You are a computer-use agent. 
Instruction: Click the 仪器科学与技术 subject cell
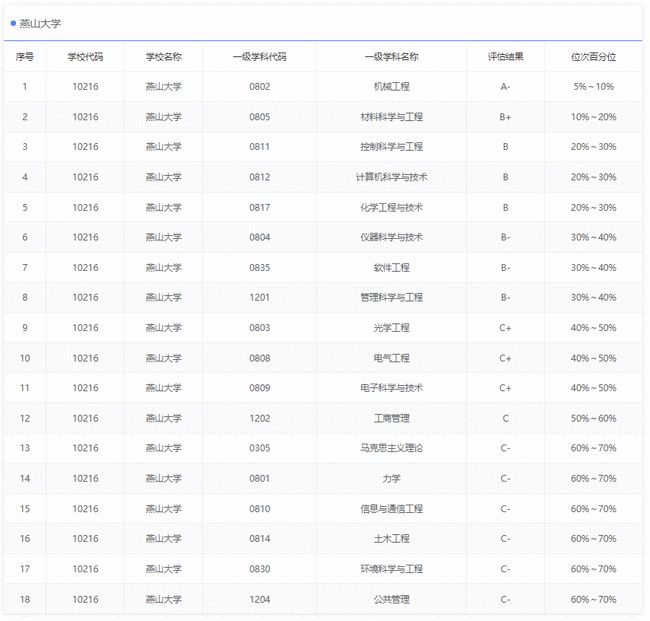pyautogui.click(x=392, y=237)
